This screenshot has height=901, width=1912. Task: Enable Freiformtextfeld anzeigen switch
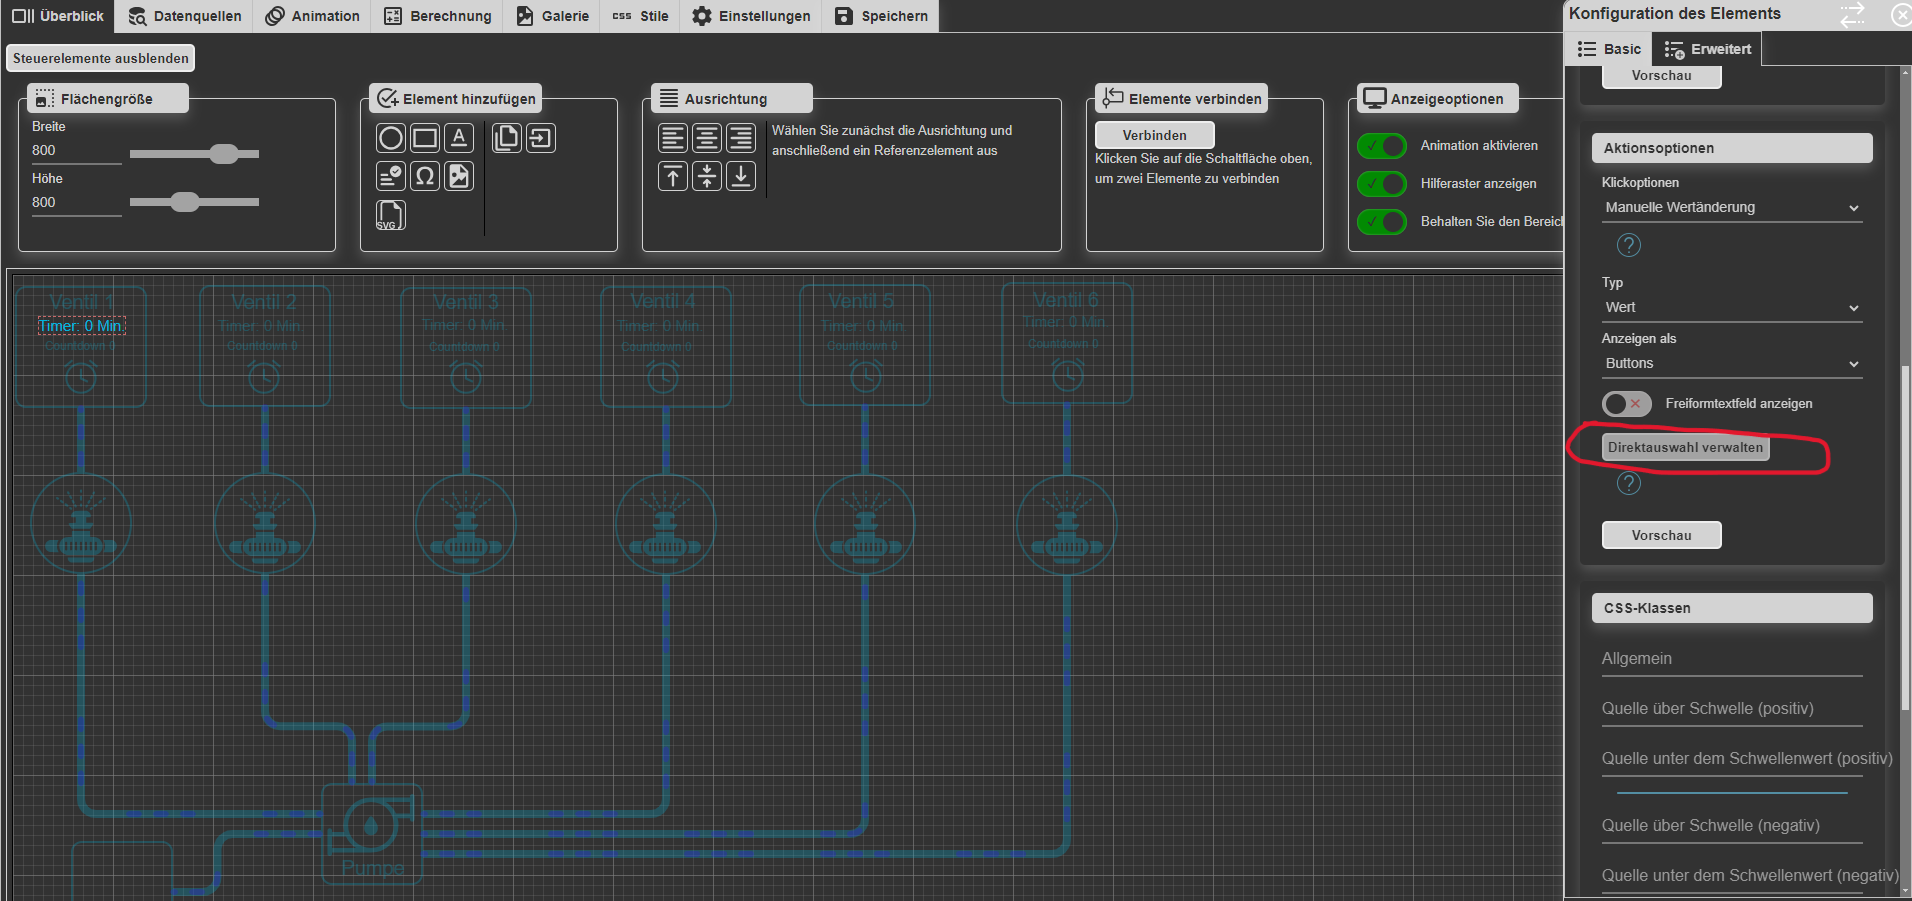1626,404
